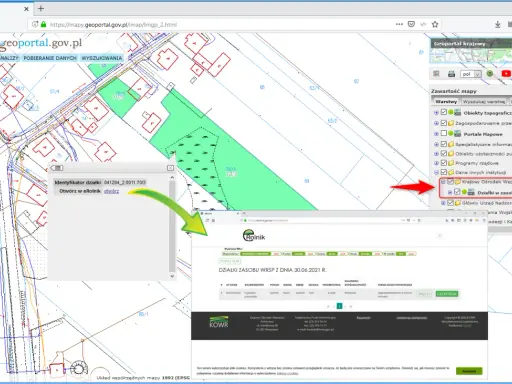Switch to the Wyszukaj warstwę tab
The height and width of the screenshot is (384, 512).
[x=484, y=101]
